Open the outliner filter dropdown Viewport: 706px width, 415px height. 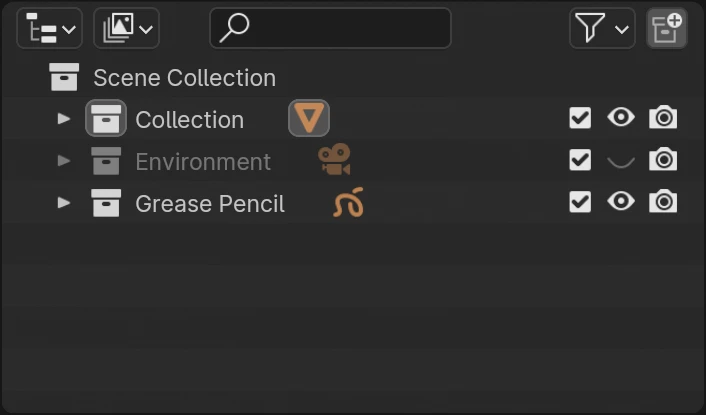602,29
